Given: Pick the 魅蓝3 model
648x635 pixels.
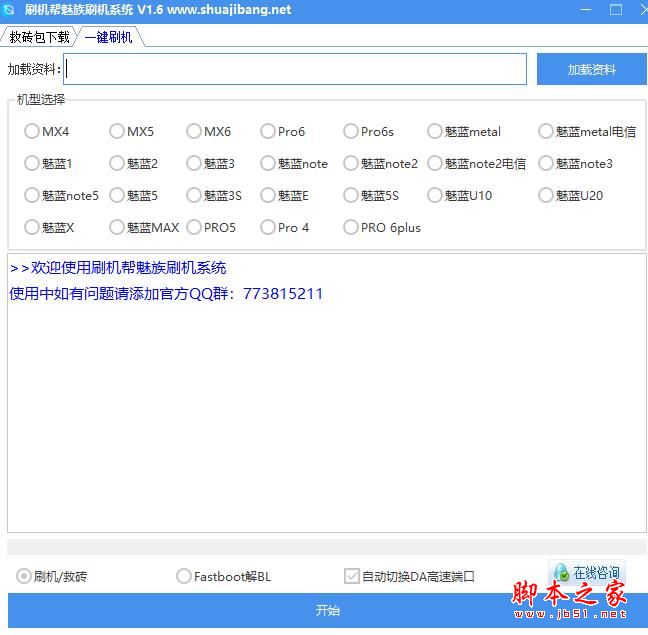Looking at the screenshot, I should click(x=193, y=163).
